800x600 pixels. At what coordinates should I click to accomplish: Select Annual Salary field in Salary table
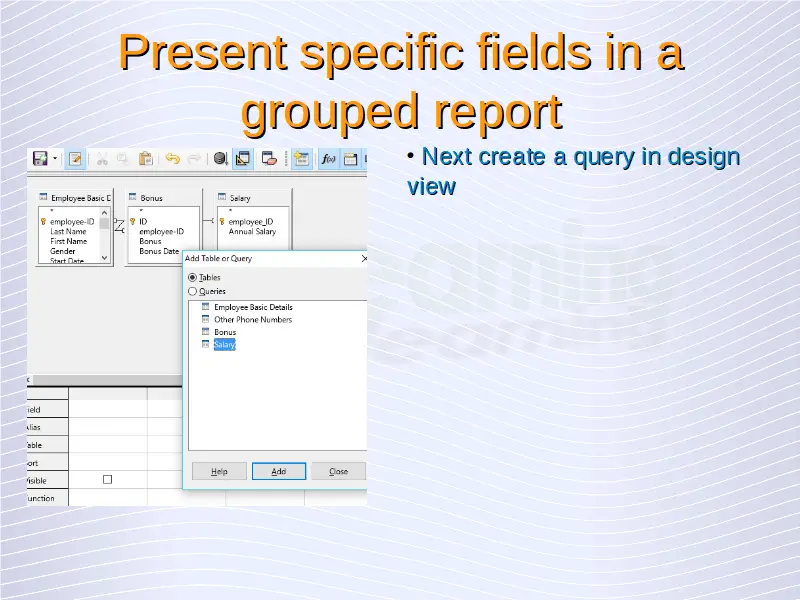click(253, 232)
